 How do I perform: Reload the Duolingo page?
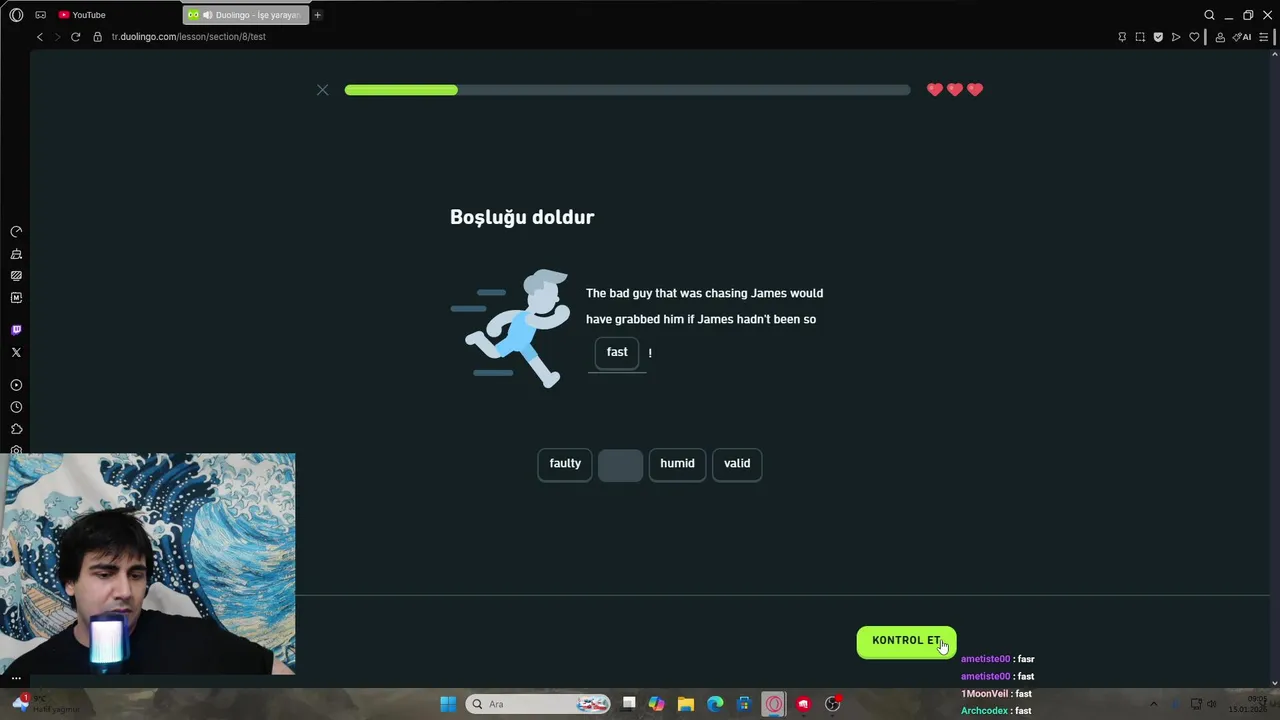[75, 37]
